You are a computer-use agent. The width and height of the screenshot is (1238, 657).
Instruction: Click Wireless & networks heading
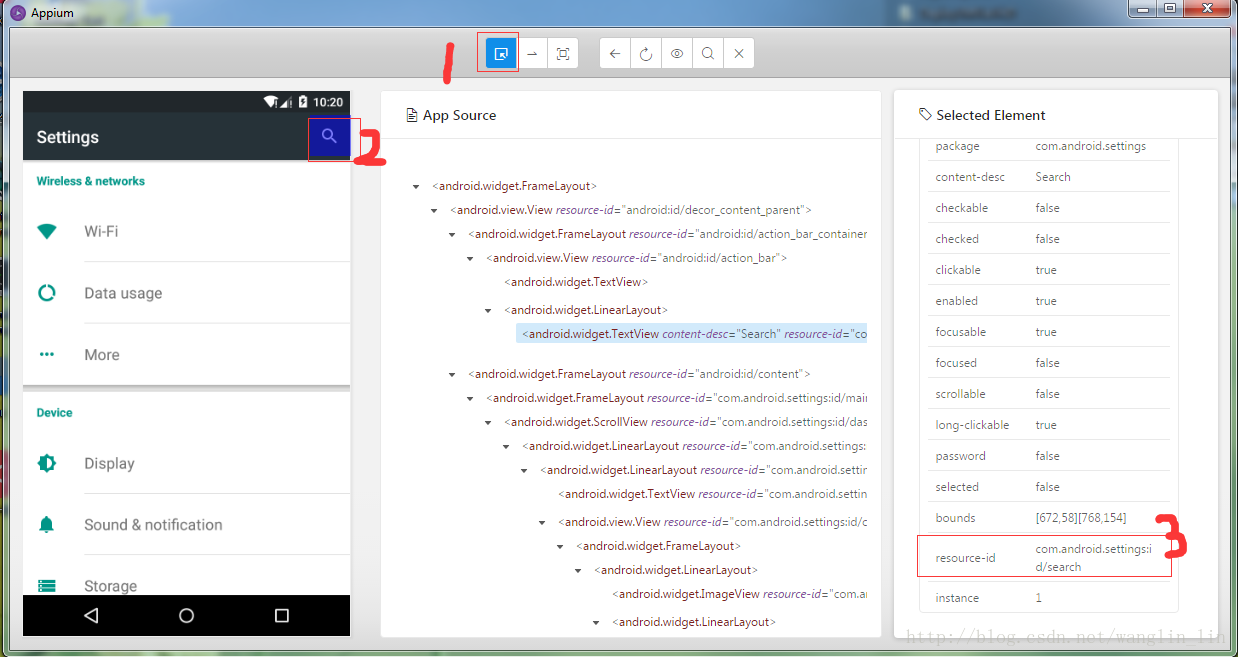coord(91,181)
